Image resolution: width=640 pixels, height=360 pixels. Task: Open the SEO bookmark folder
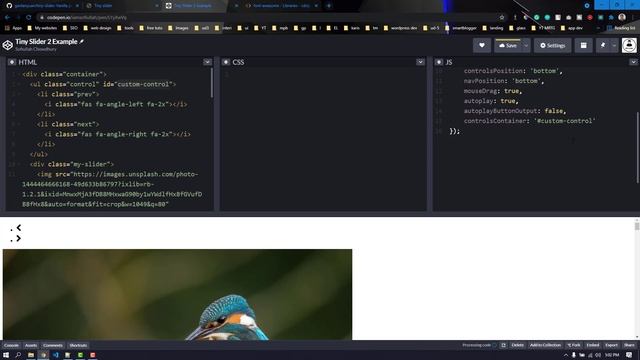(70, 28)
